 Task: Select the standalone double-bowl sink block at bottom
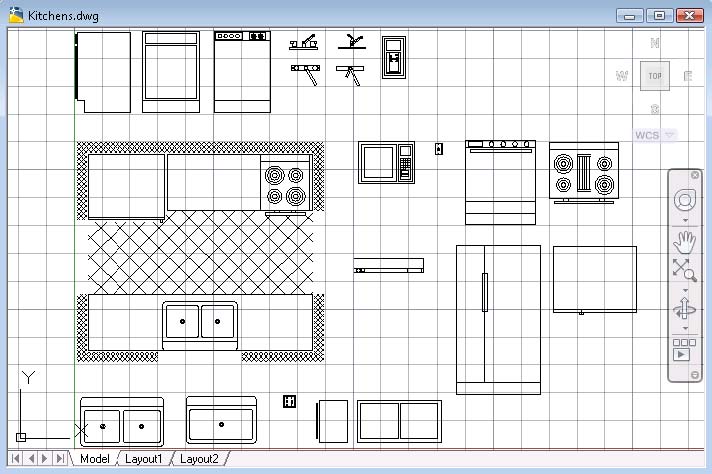(122, 422)
